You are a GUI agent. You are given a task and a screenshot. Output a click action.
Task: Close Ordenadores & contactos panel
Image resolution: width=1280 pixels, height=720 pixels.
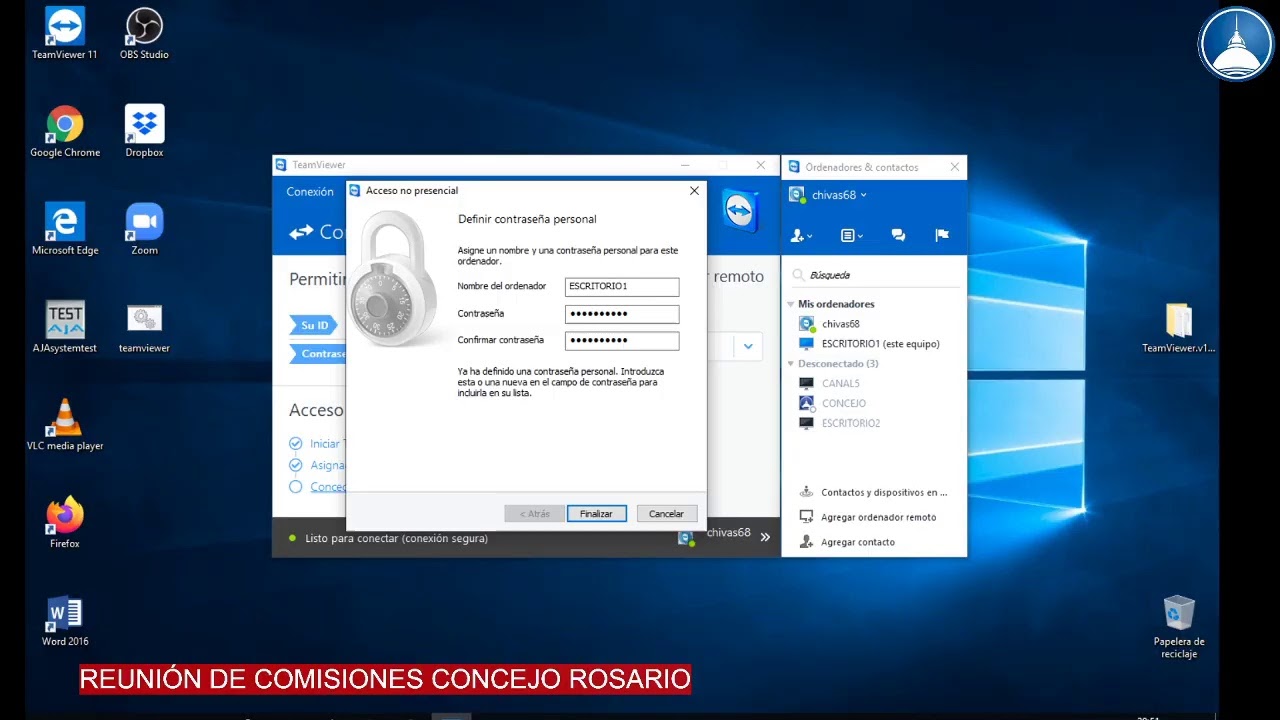(954, 167)
